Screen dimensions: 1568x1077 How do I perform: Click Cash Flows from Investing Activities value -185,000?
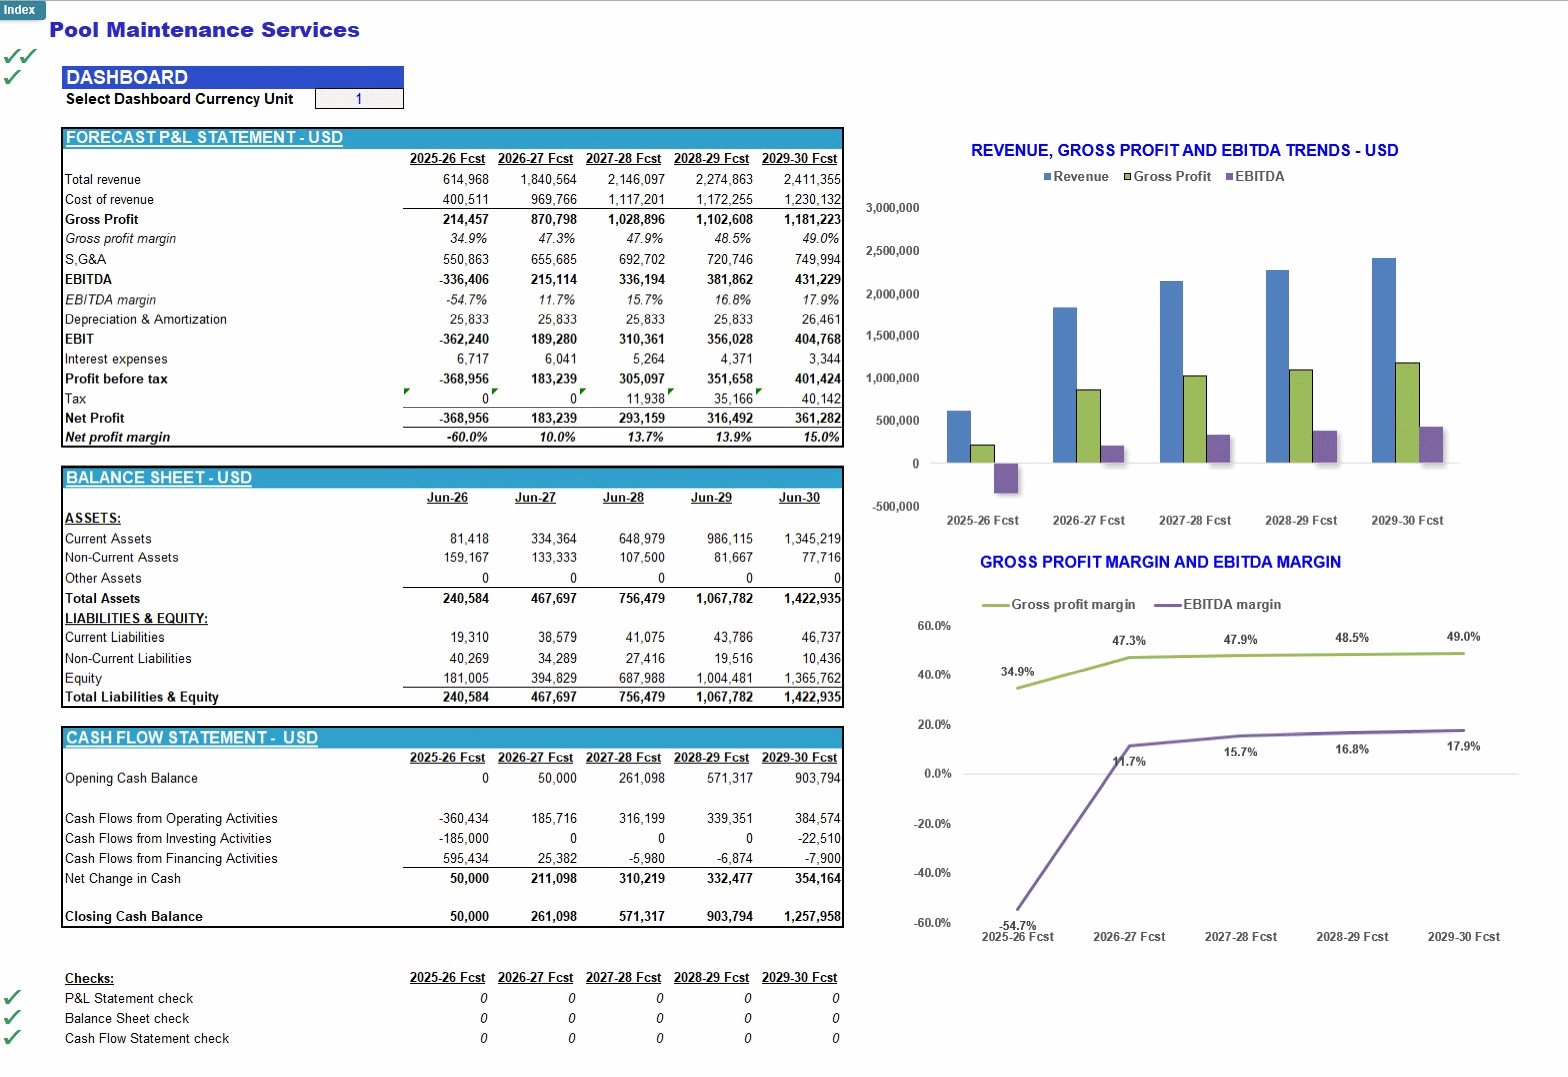pyautogui.click(x=464, y=839)
